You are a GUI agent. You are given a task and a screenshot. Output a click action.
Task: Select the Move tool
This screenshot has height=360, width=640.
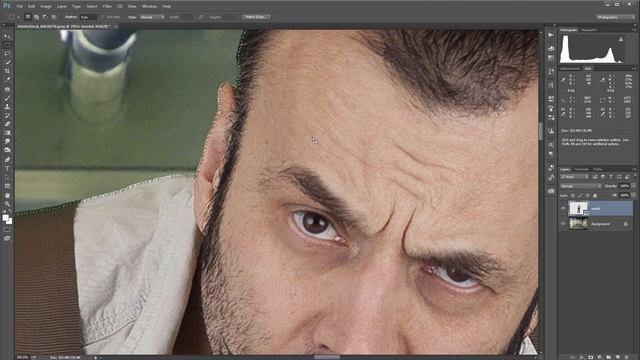pos(7,36)
